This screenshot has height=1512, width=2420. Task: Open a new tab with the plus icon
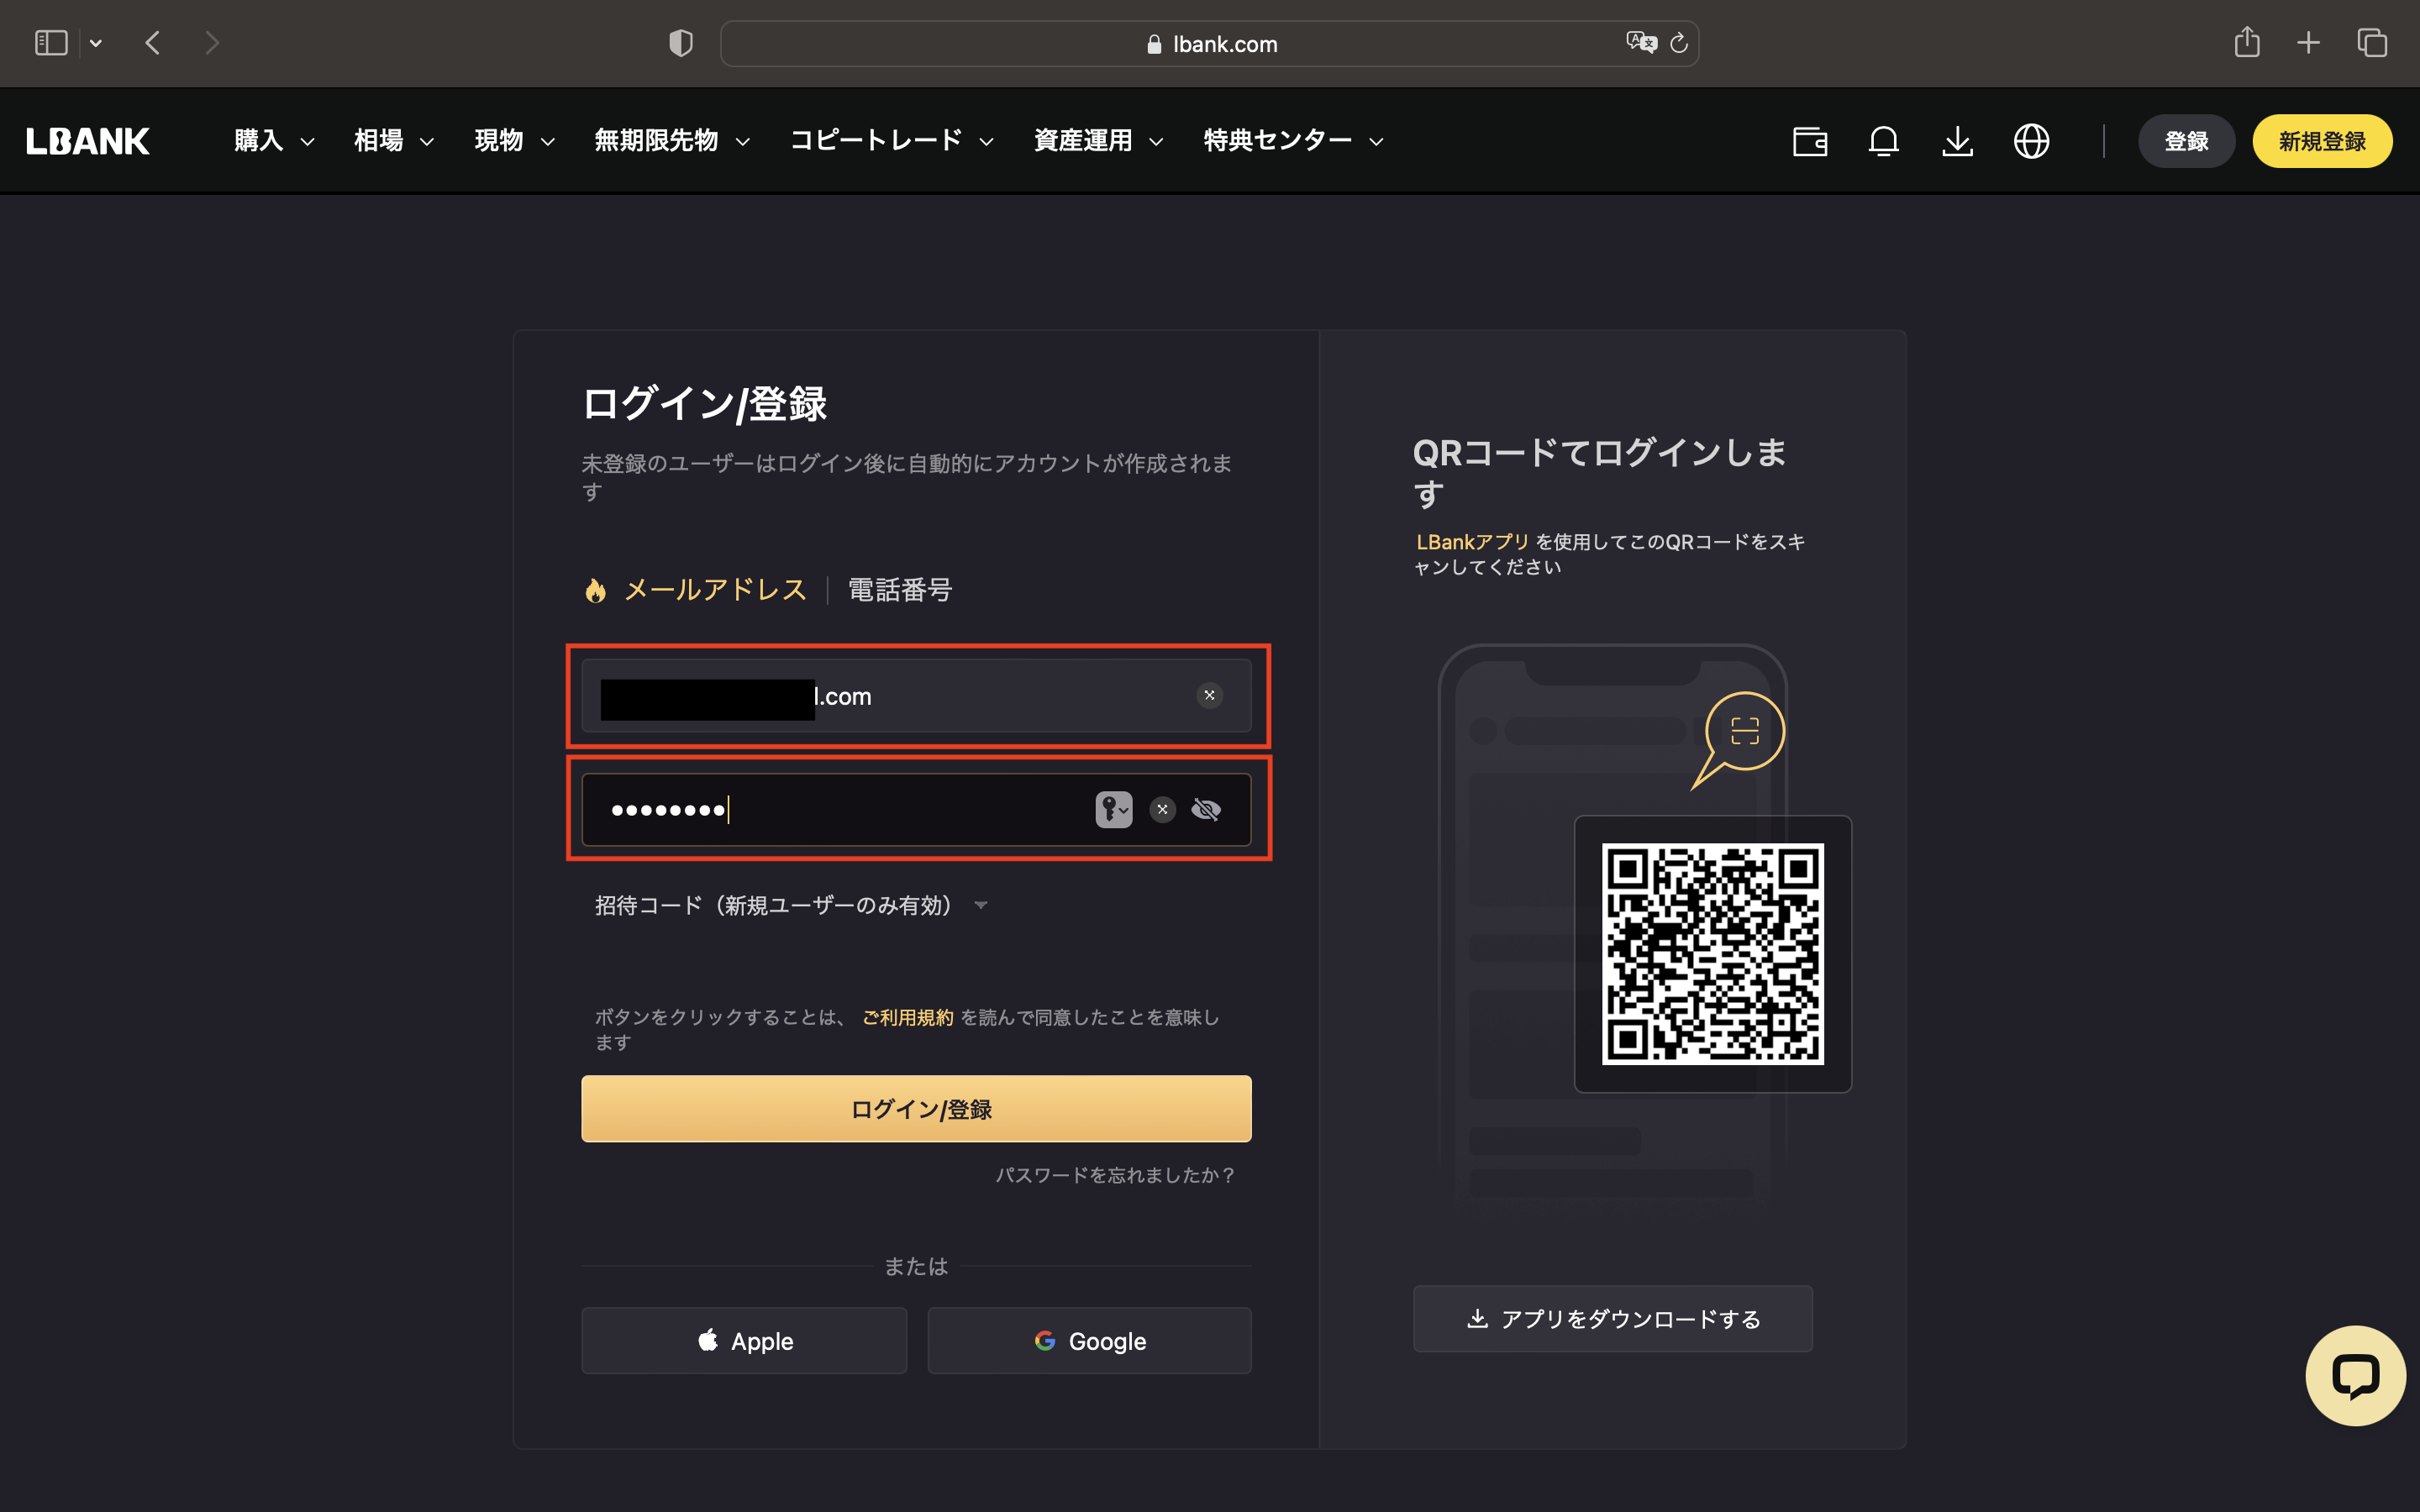coord(2309,42)
